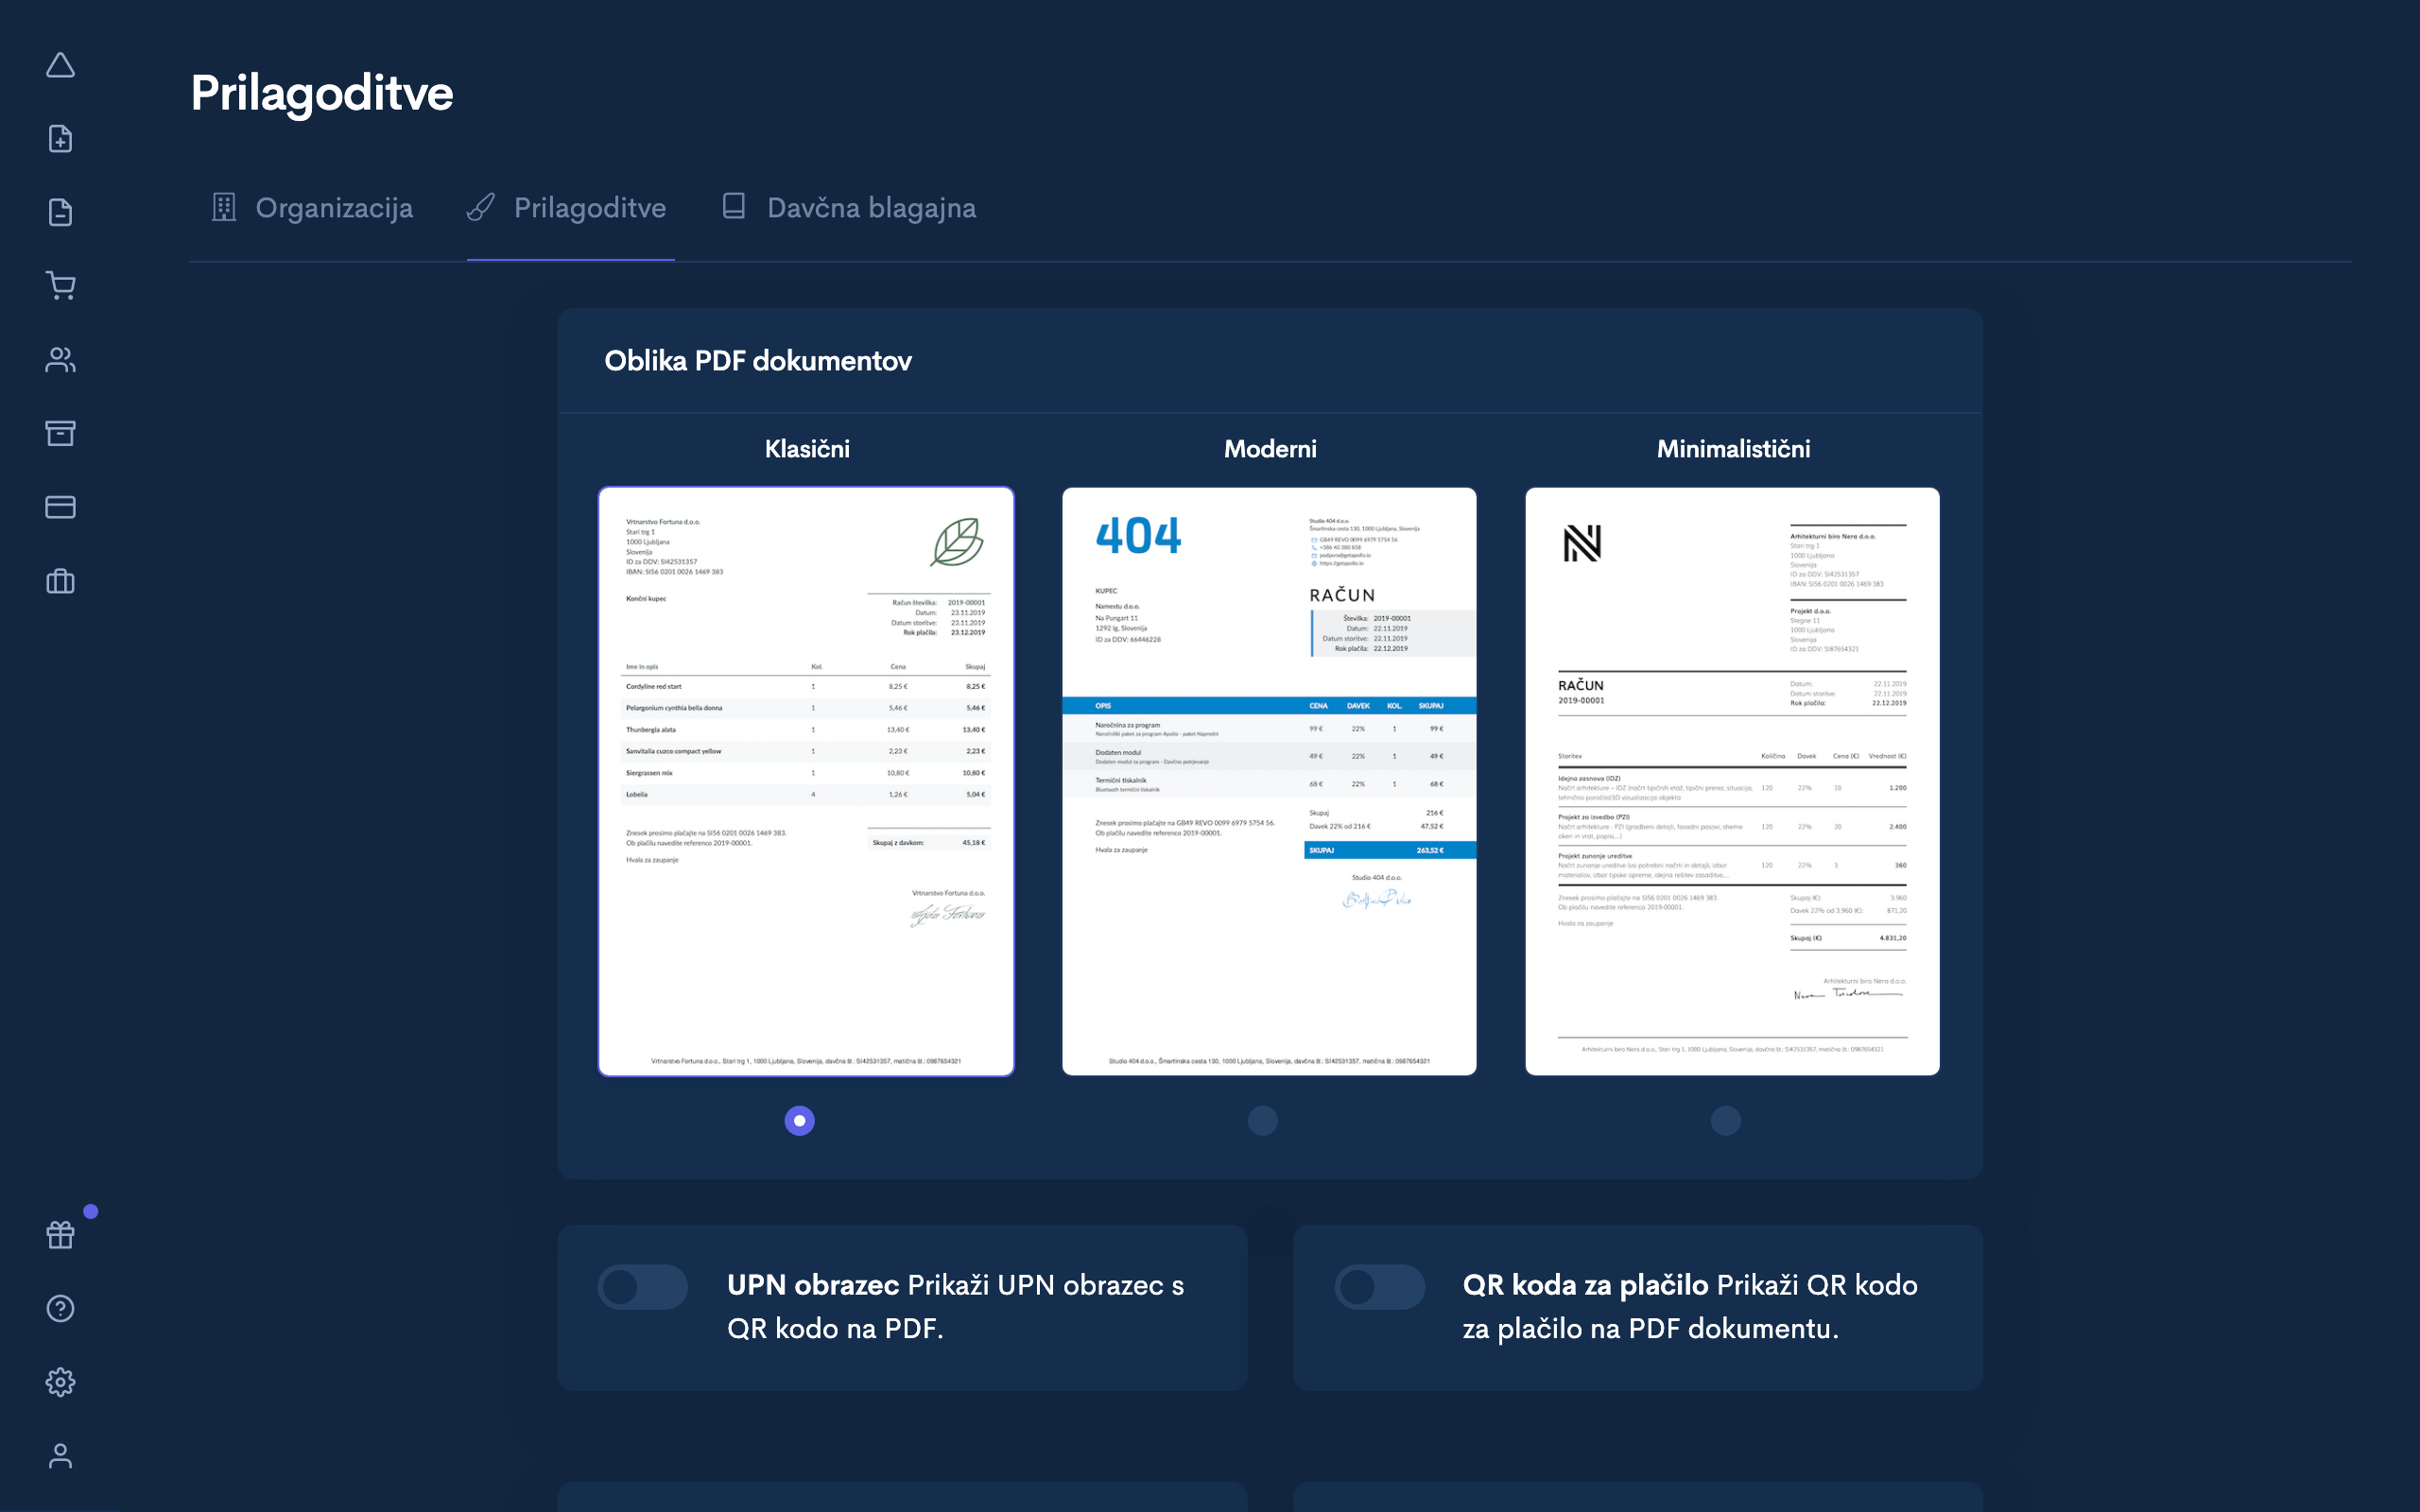Select the Minimalistični radio button
2420x1512 pixels.
click(x=1726, y=1121)
